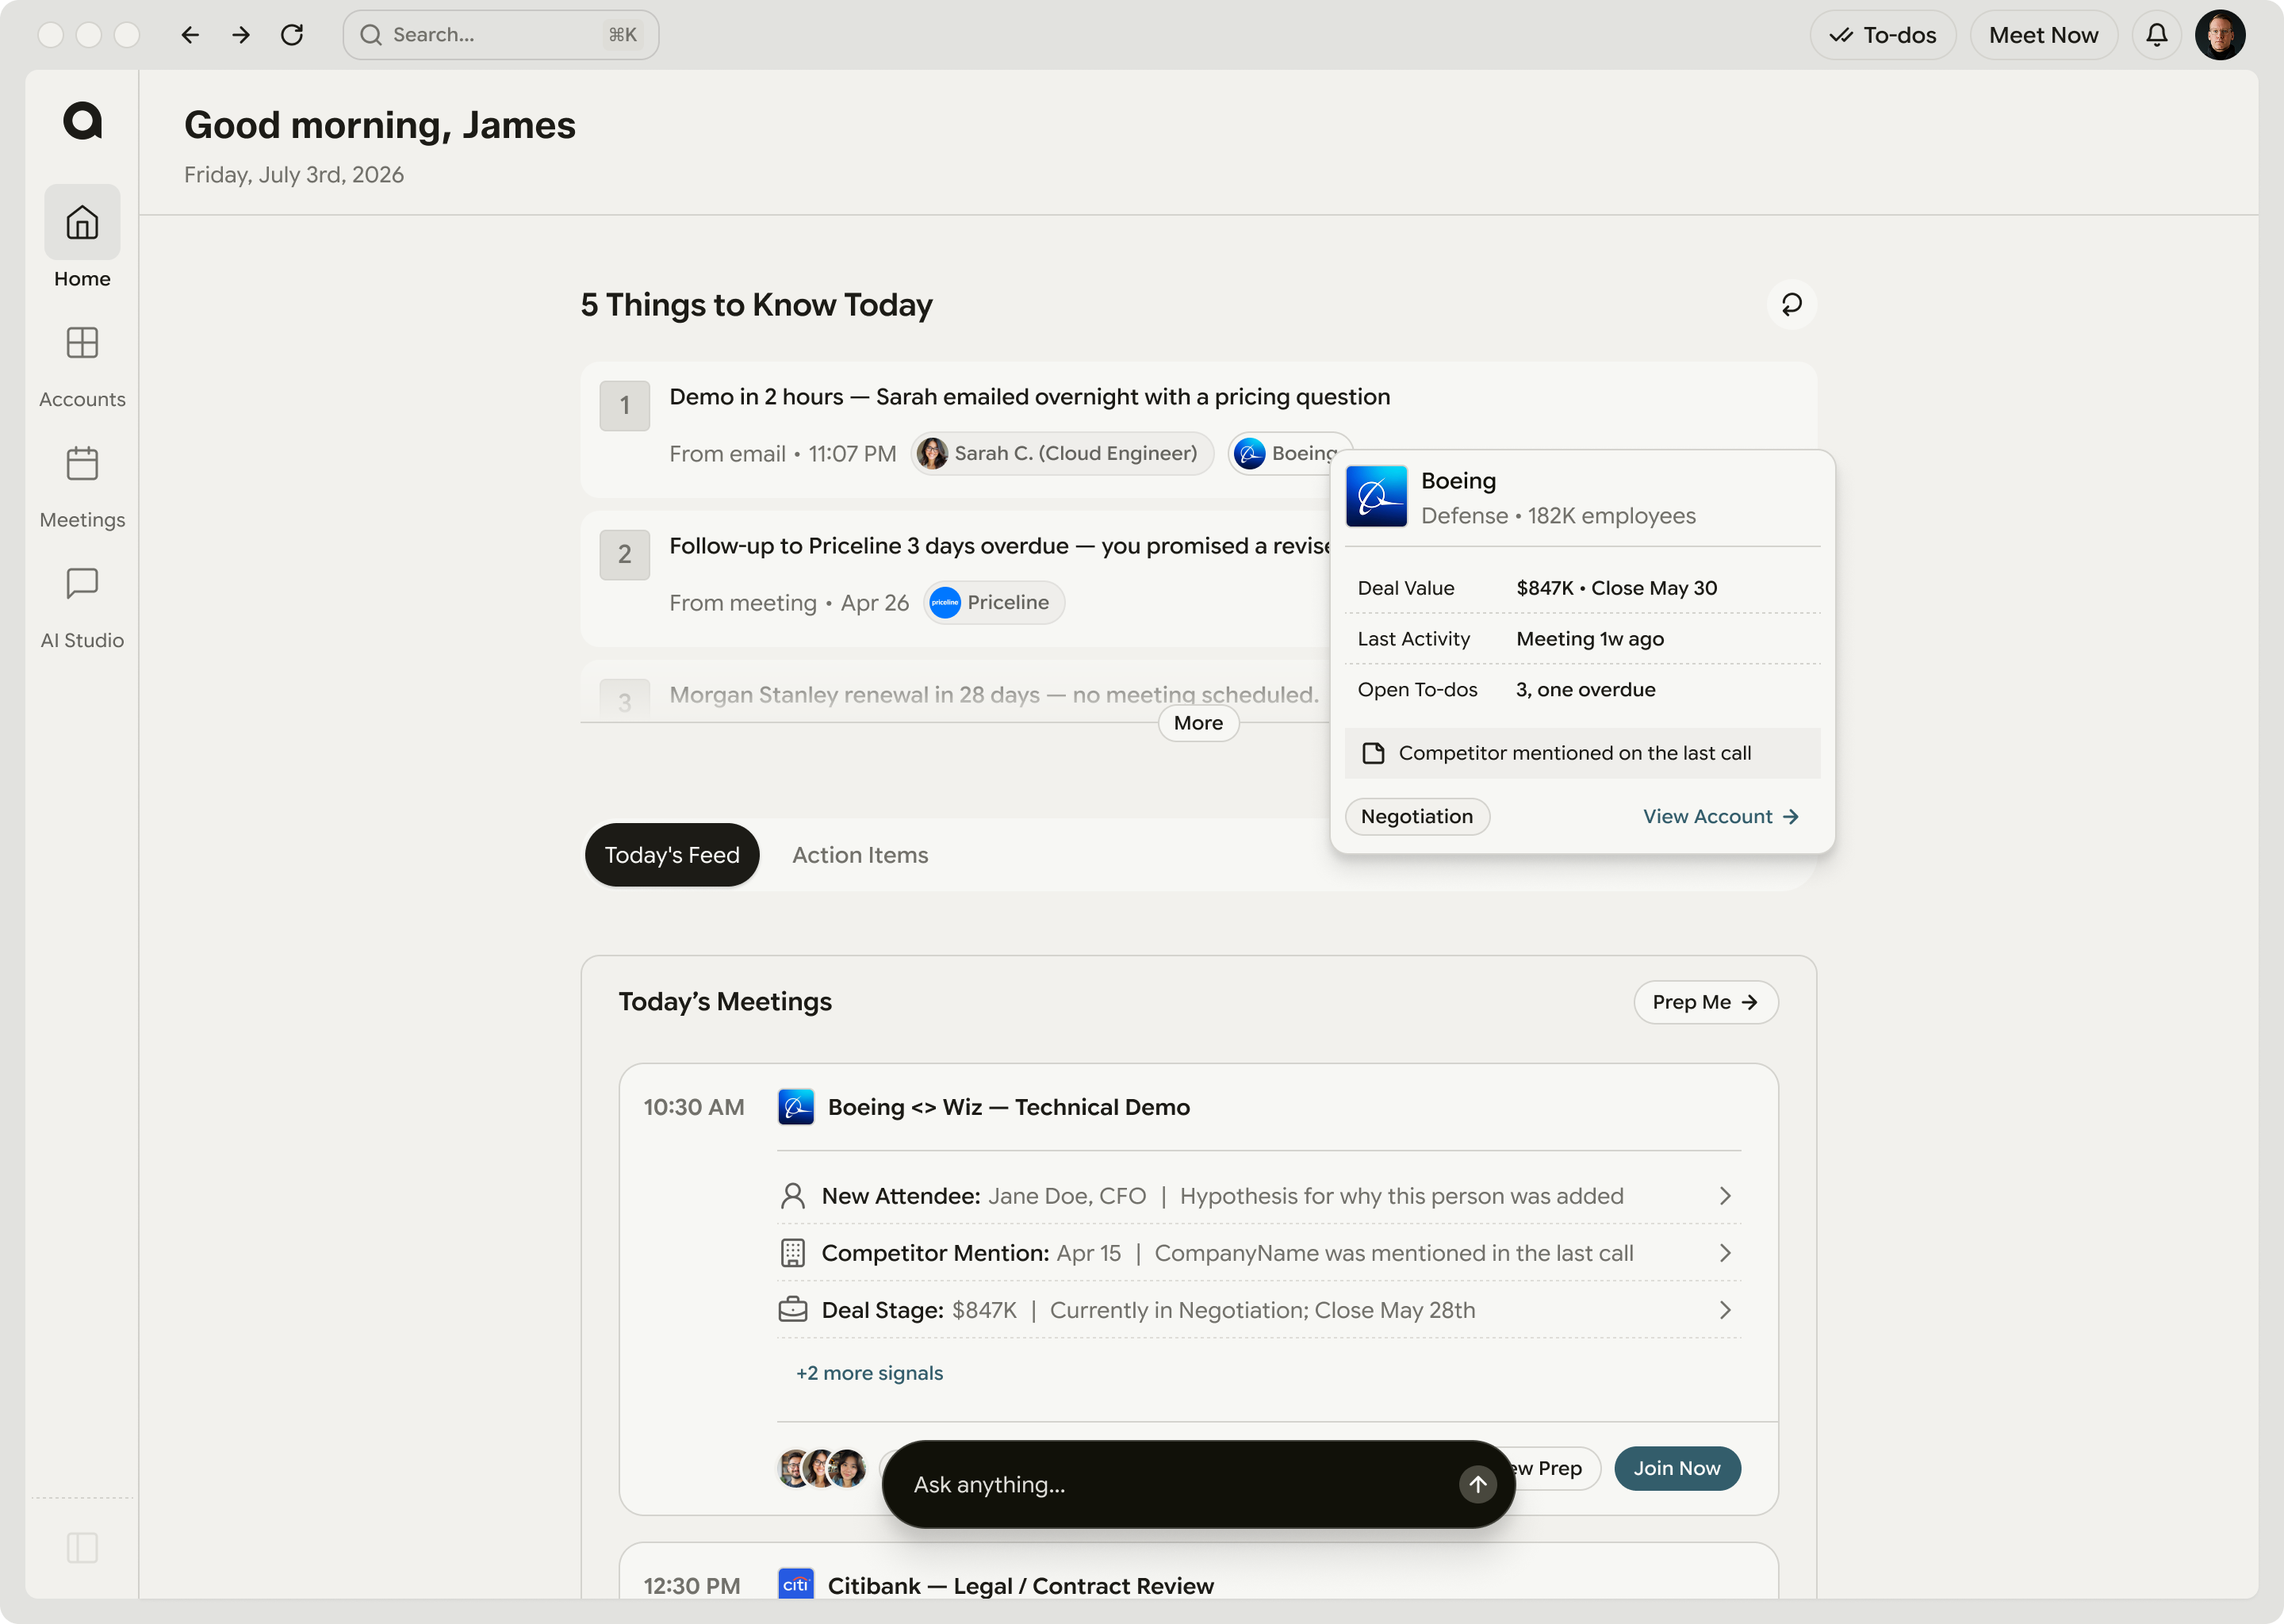Click Last Activity Meeting 1w ago row

[x=1582, y=639]
